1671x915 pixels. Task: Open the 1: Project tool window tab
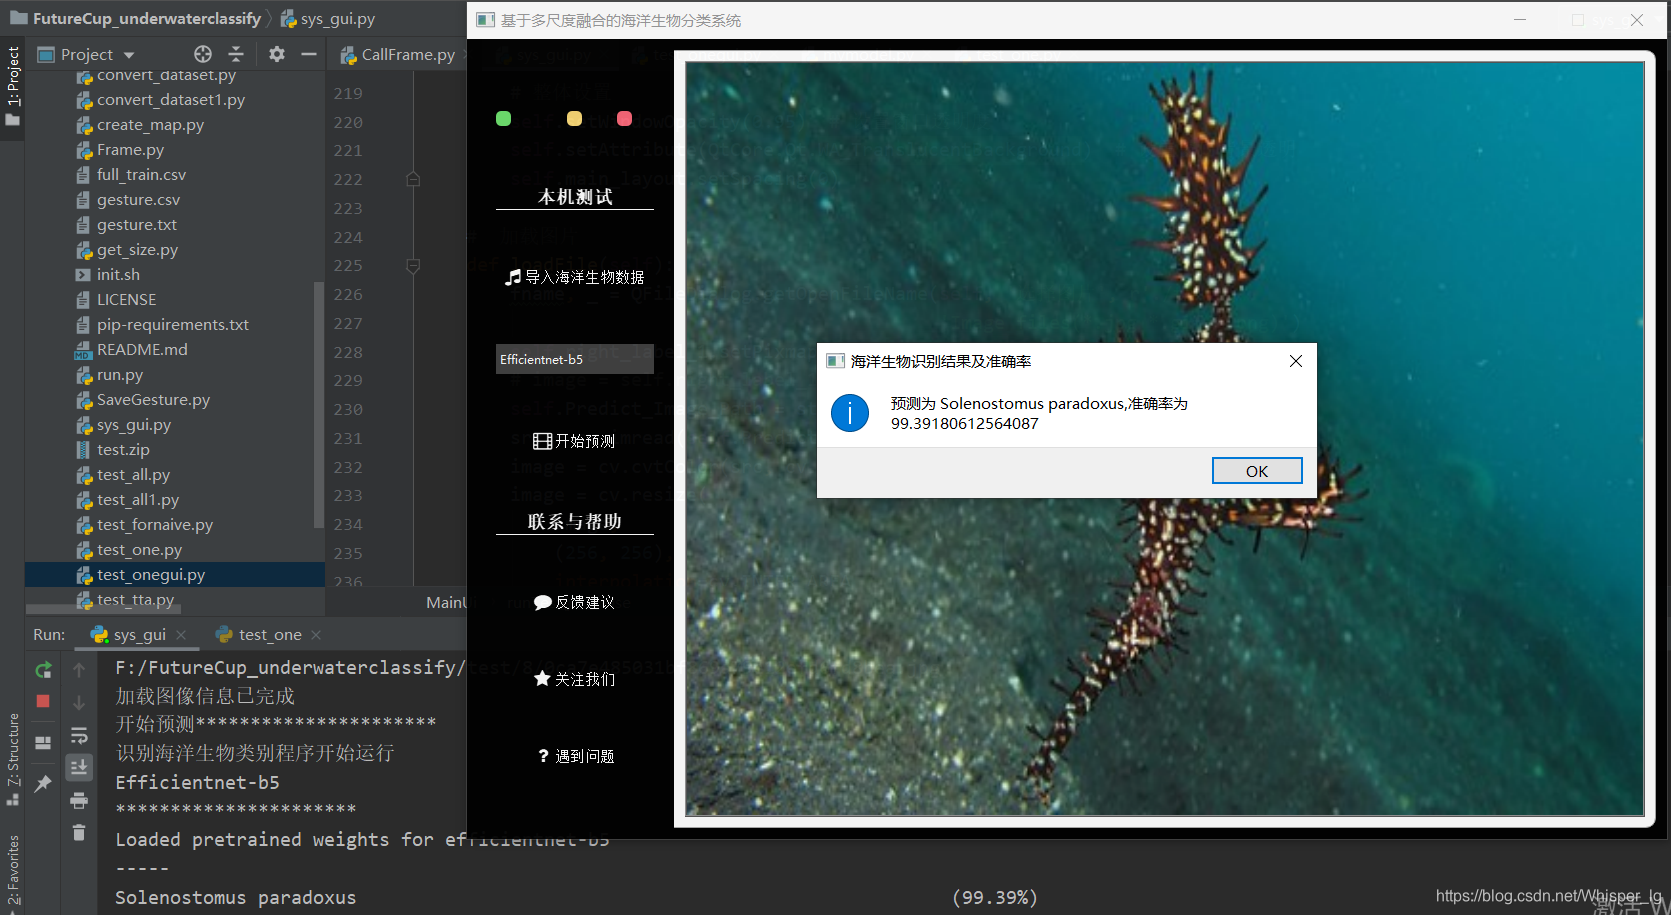(x=12, y=85)
